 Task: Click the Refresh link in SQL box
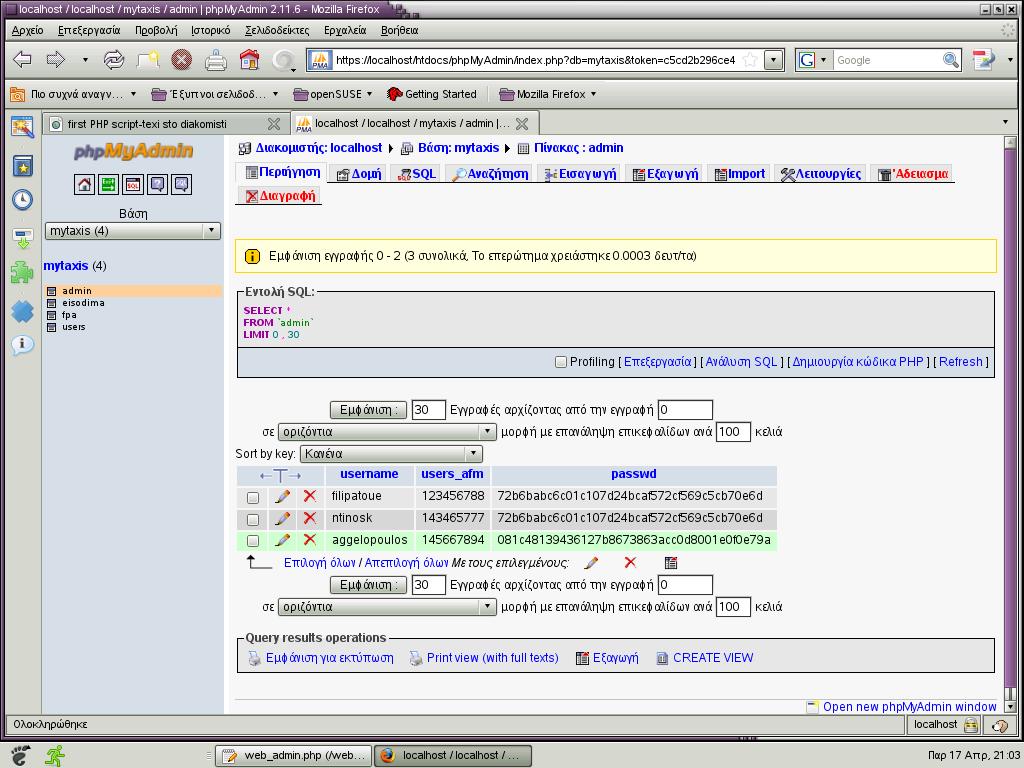coord(960,362)
